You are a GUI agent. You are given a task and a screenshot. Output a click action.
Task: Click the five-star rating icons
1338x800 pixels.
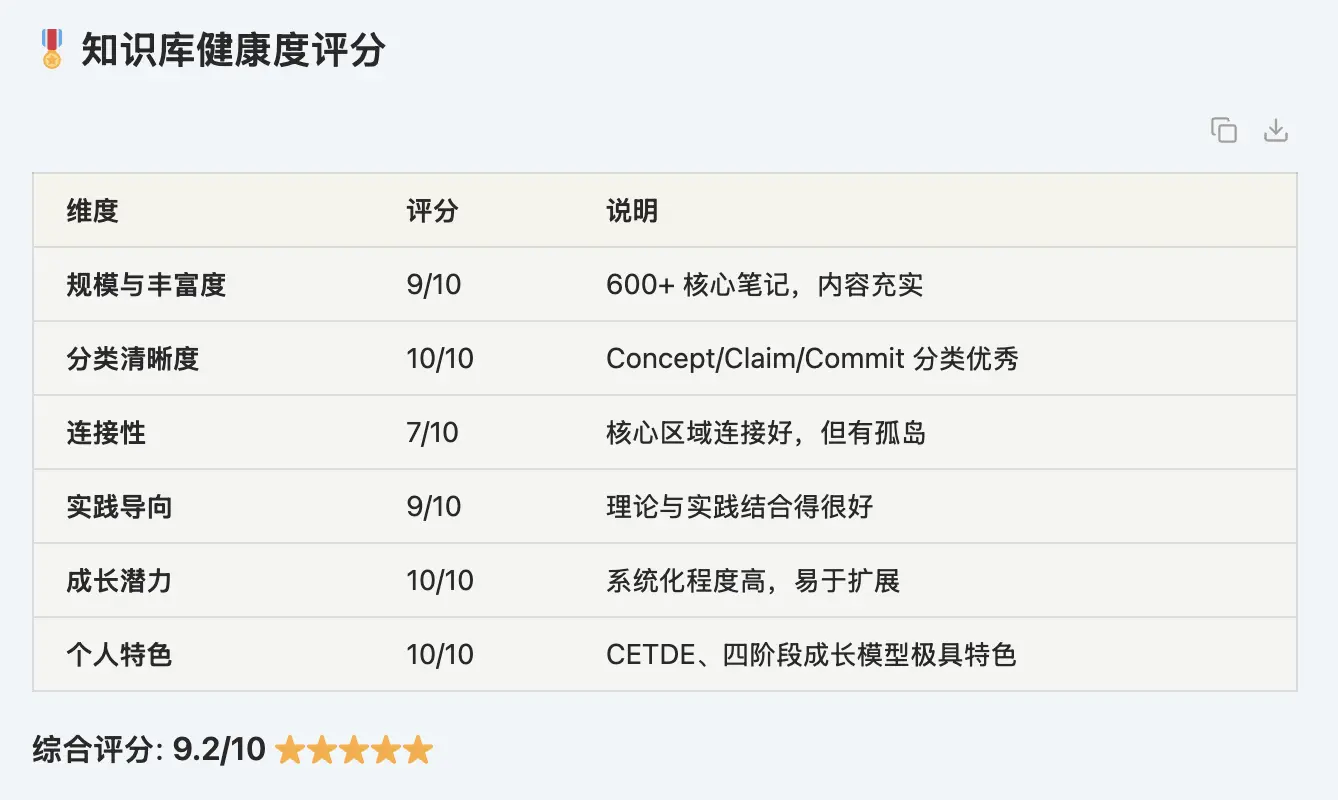click(x=354, y=750)
